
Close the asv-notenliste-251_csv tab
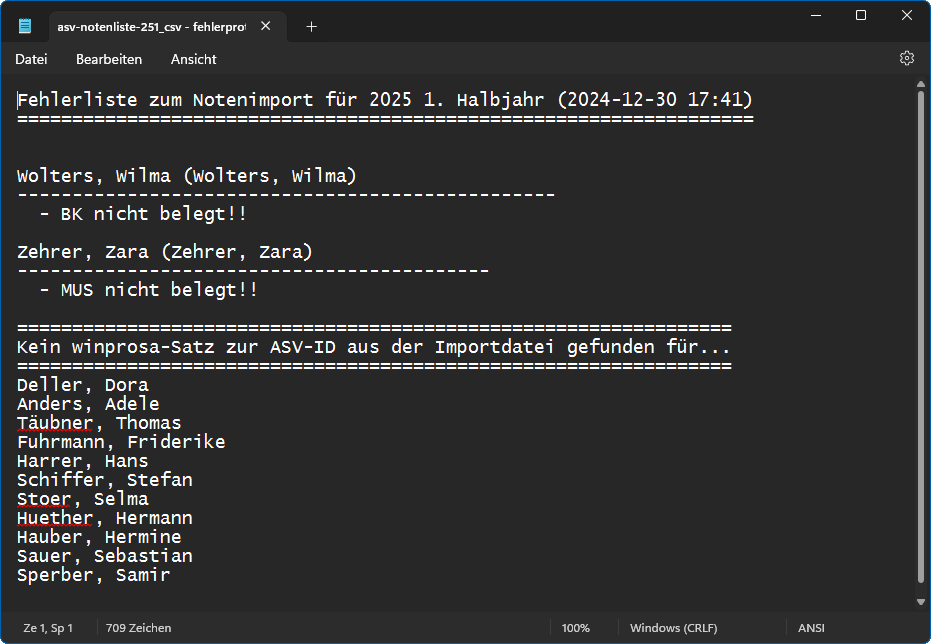[x=265, y=27]
